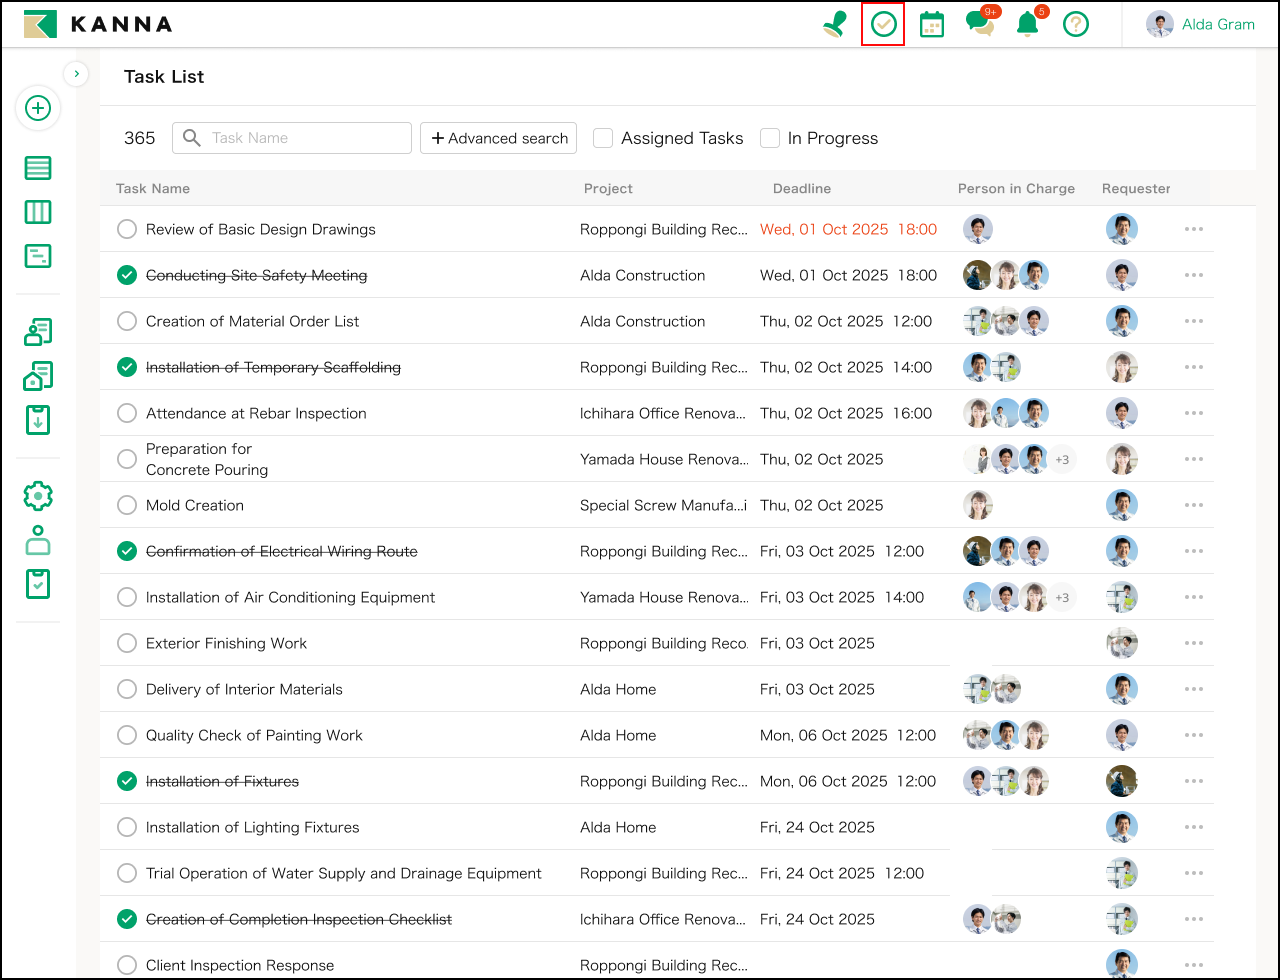This screenshot has height=980, width=1280.
Task: Click the green plus create button in sidebar
Action: pos(38,108)
